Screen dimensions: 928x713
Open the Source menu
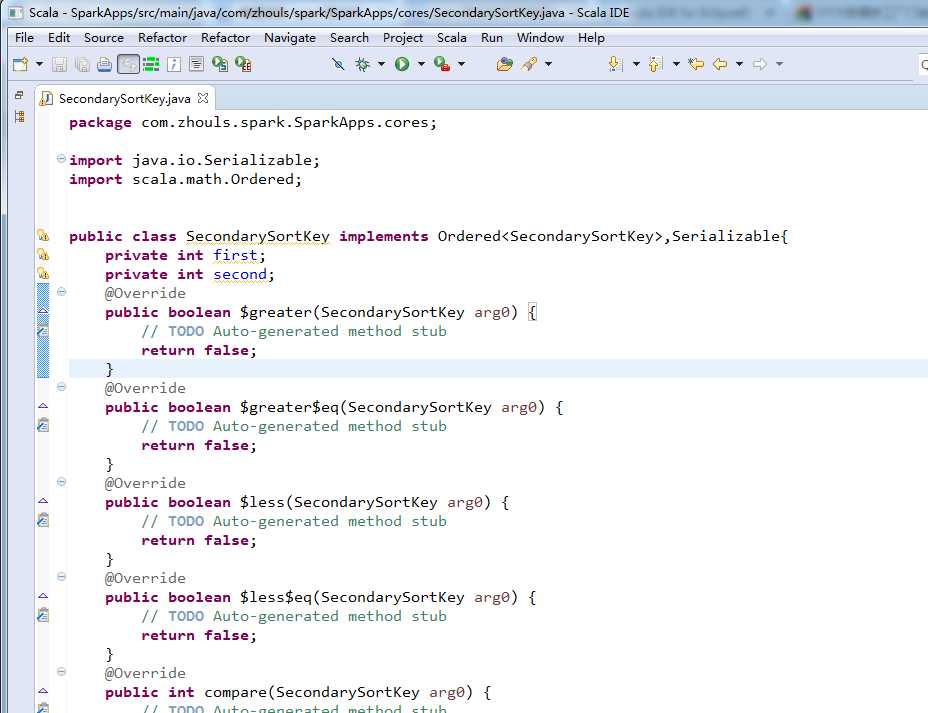[104, 37]
